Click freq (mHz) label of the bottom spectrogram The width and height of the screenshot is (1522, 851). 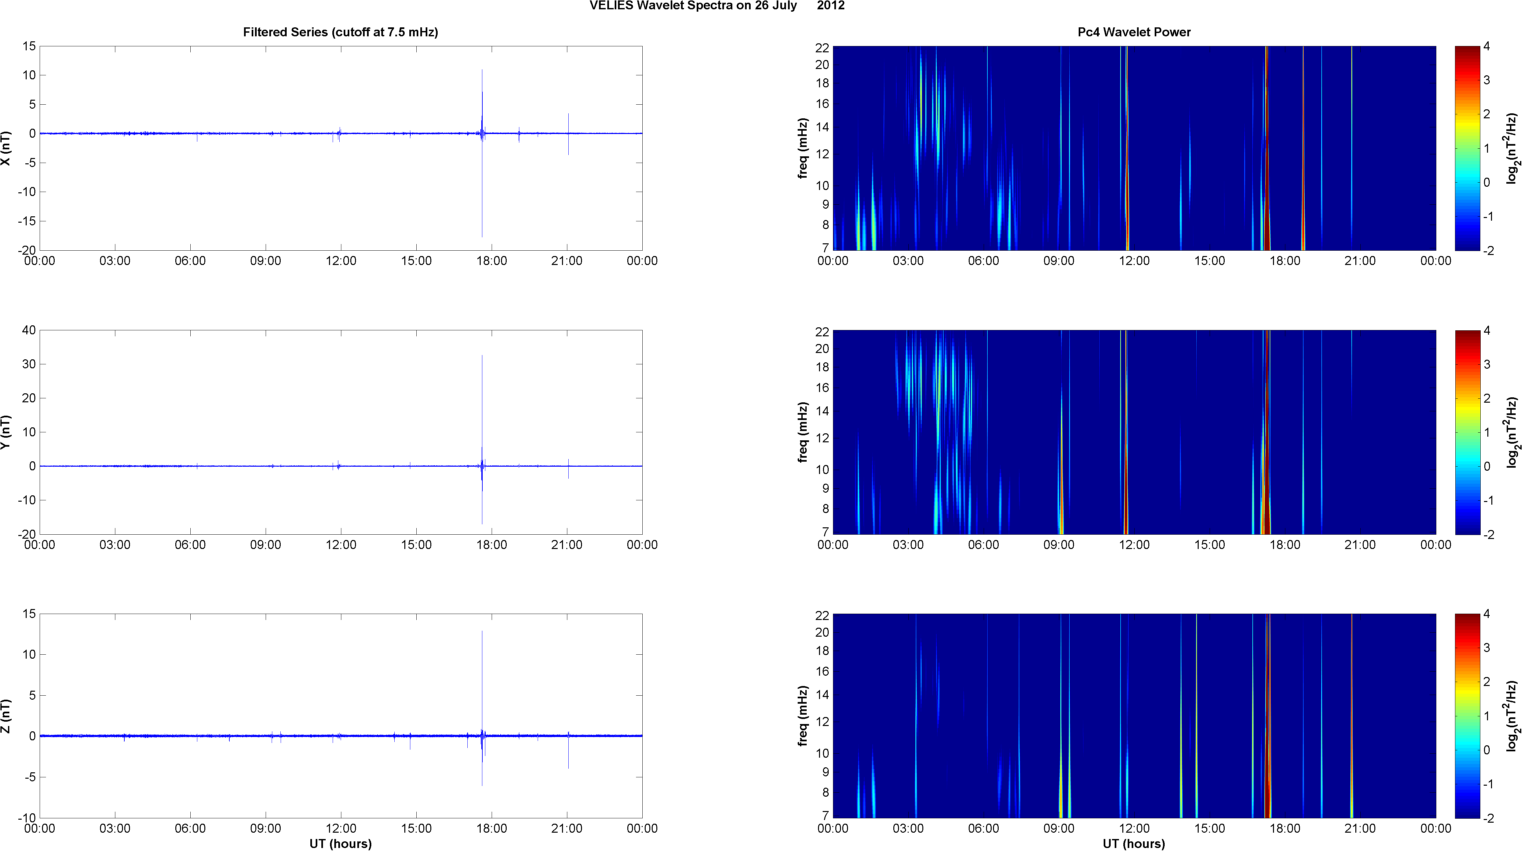803,716
